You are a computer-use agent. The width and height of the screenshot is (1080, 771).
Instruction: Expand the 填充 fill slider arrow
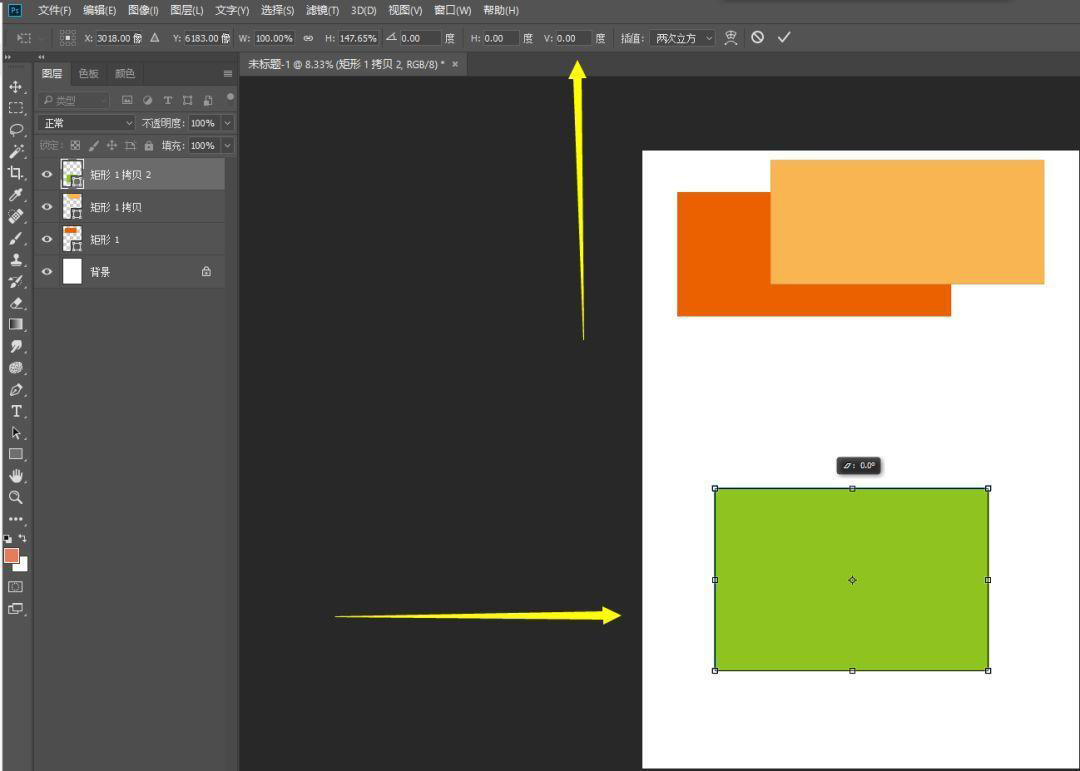pos(227,145)
